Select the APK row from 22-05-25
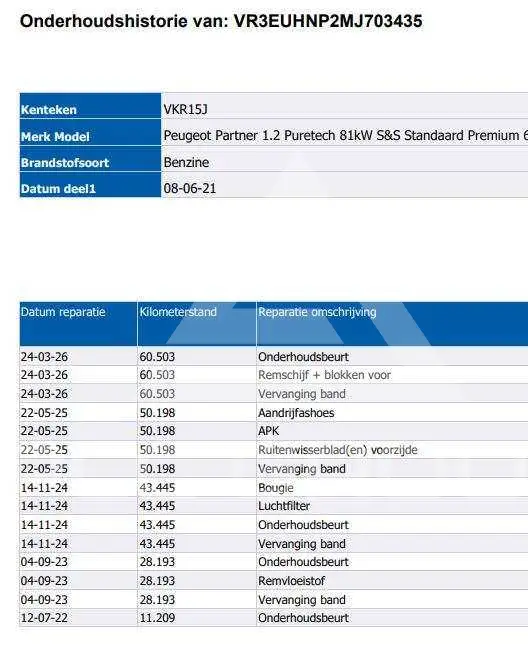Viewport: 528px width, 648px height. (x=274, y=431)
